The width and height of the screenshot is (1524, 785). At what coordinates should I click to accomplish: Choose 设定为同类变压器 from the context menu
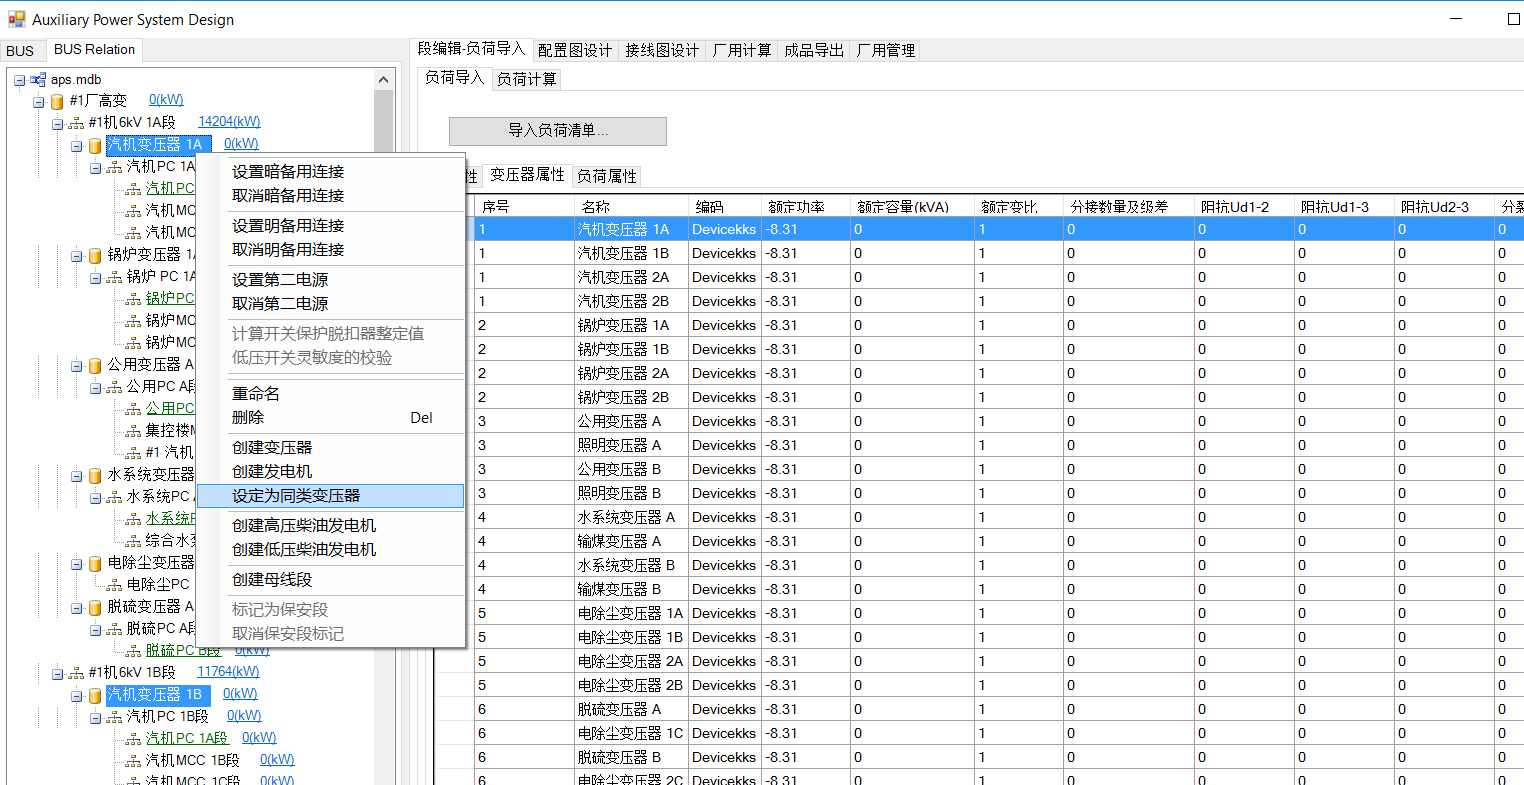click(x=296, y=496)
